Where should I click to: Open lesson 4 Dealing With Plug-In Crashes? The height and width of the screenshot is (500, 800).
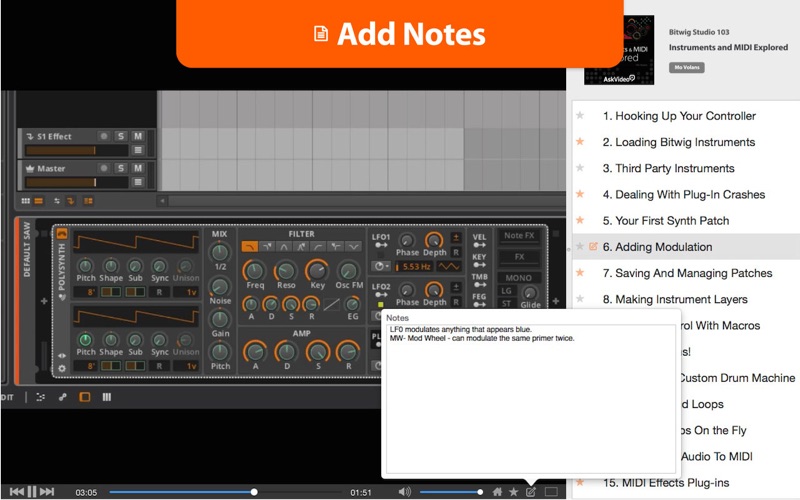[x=686, y=194]
